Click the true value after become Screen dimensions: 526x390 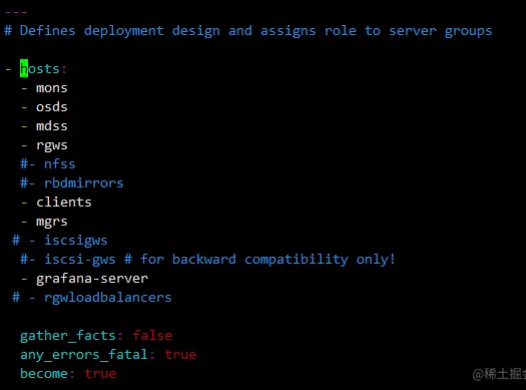(x=100, y=374)
